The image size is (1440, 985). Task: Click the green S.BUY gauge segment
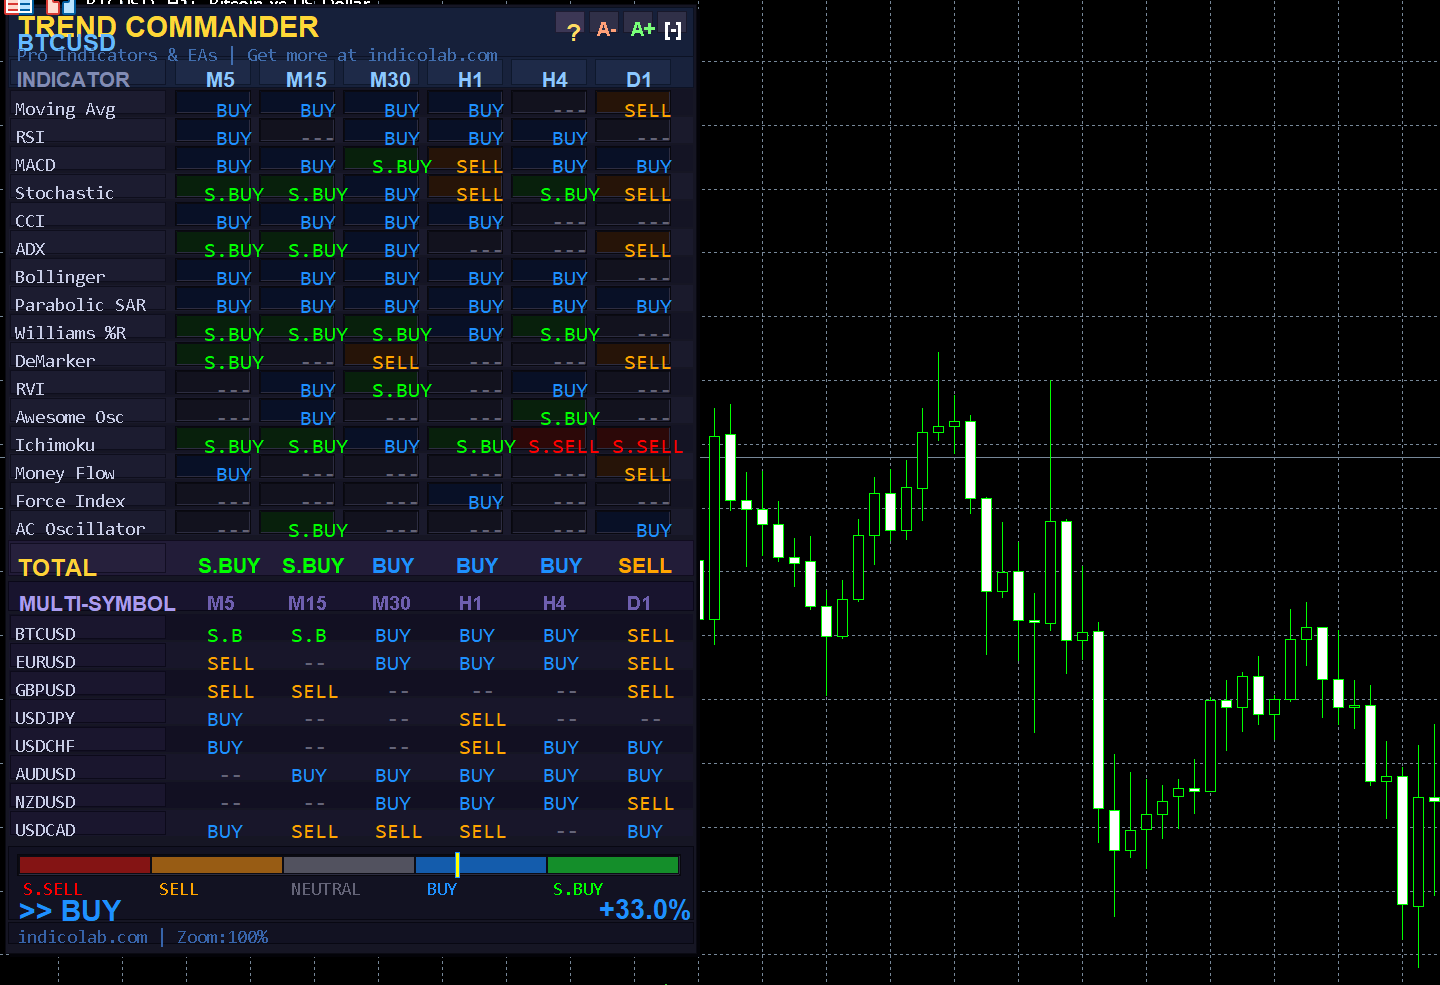tap(612, 865)
